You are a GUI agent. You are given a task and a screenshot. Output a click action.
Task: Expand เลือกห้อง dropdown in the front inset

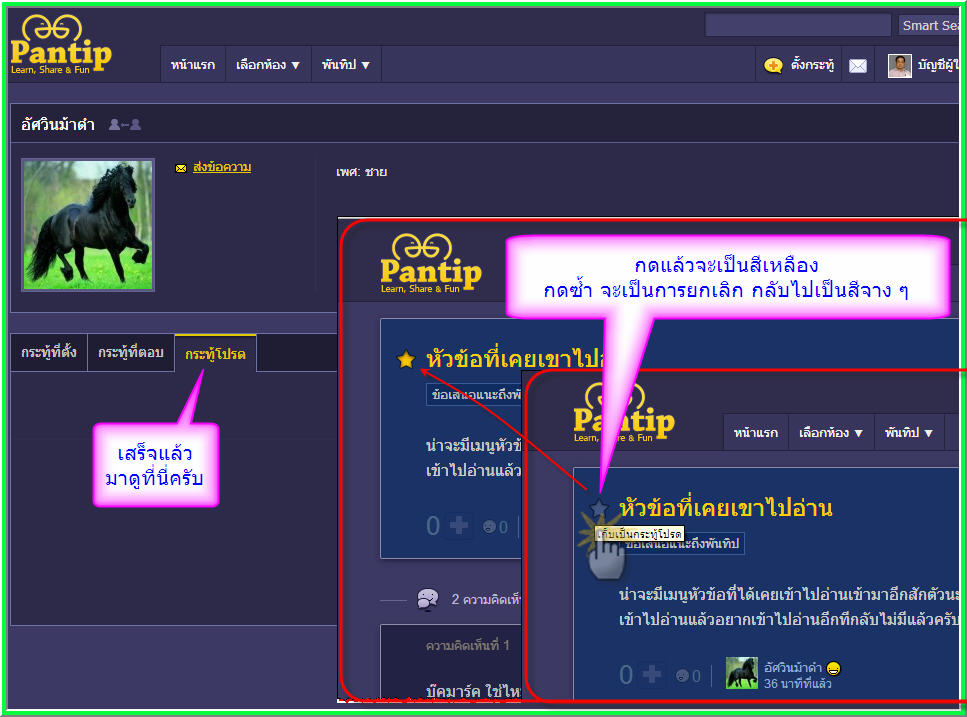[831, 432]
